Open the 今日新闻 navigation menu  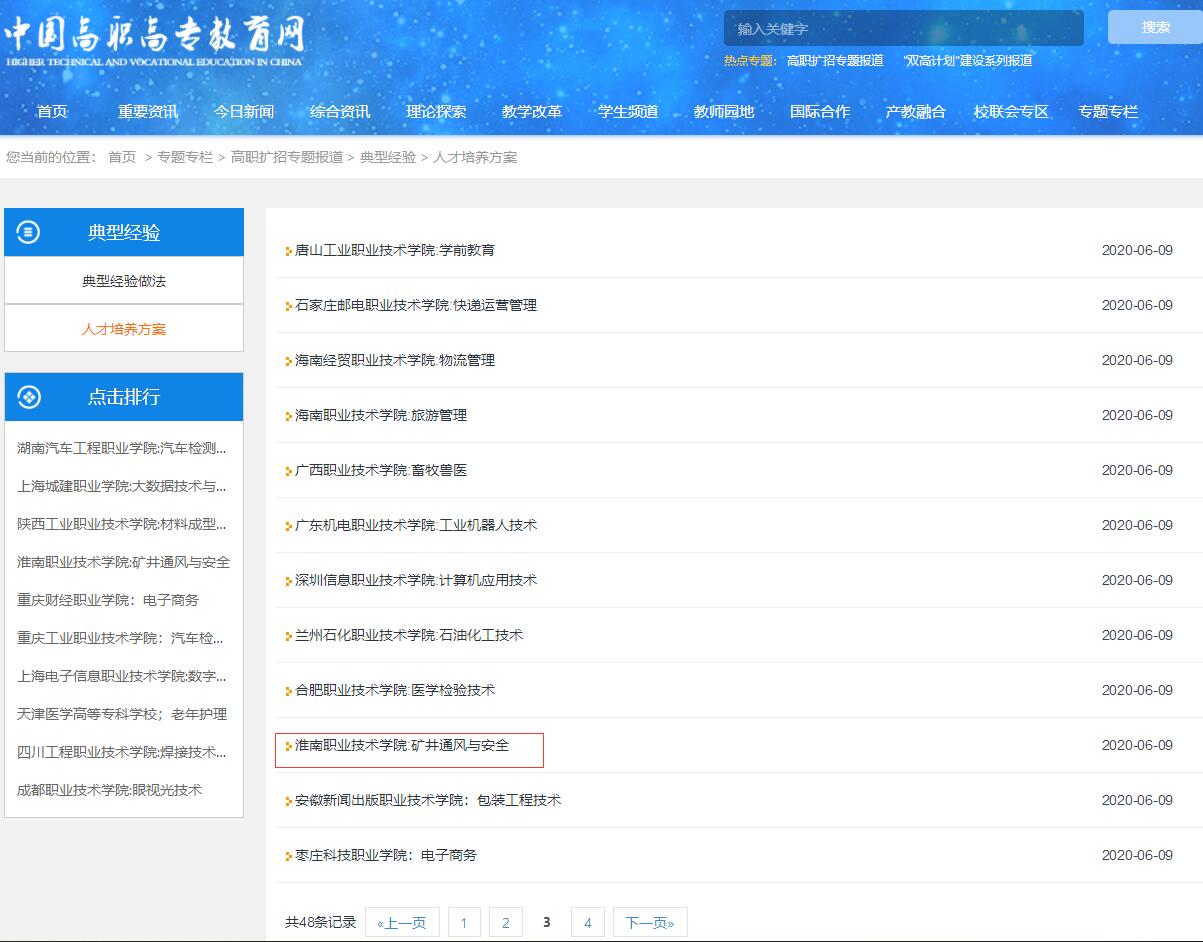click(244, 112)
